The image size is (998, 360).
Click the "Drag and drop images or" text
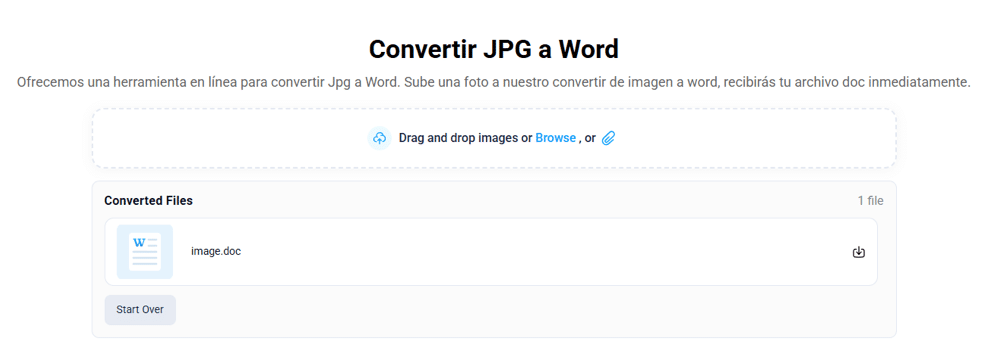pos(465,138)
